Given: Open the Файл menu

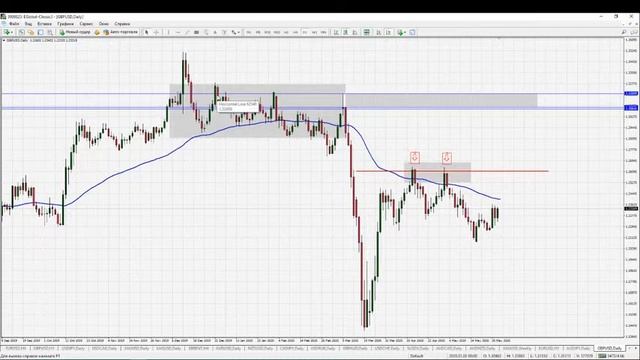Looking at the screenshot, I should click(x=14, y=24).
